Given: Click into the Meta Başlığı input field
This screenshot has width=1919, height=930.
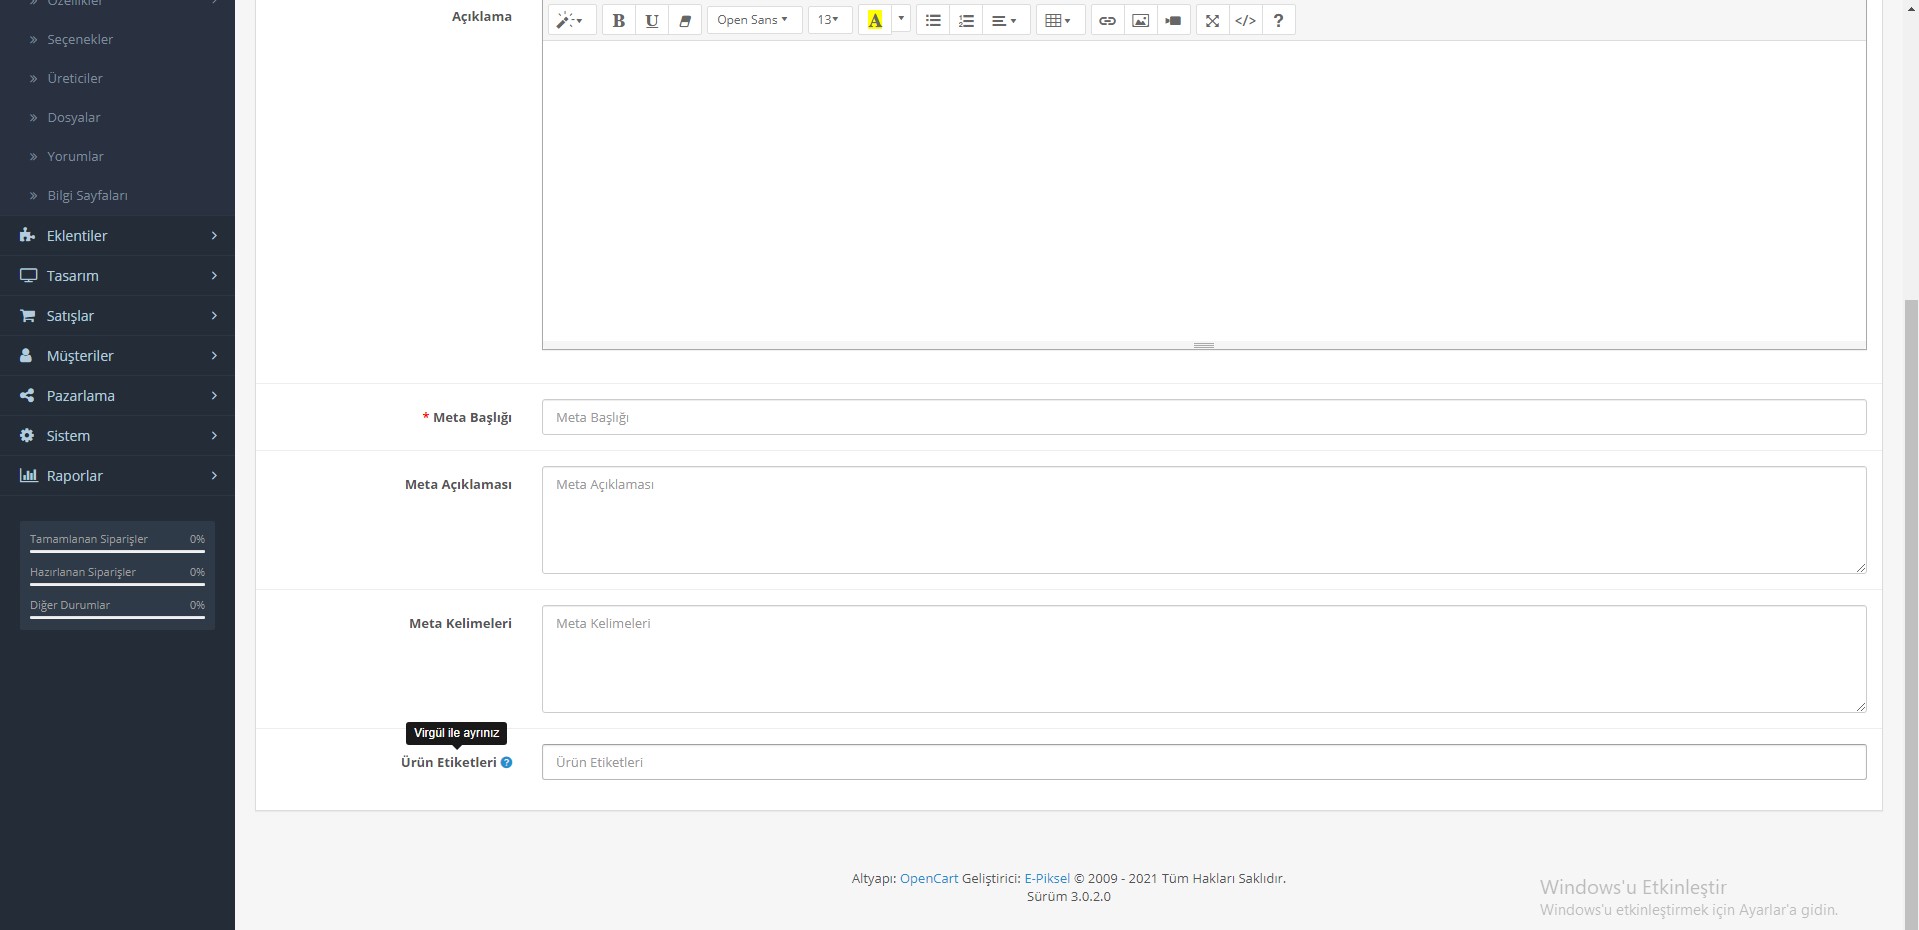Looking at the screenshot, I should 1204,417.
